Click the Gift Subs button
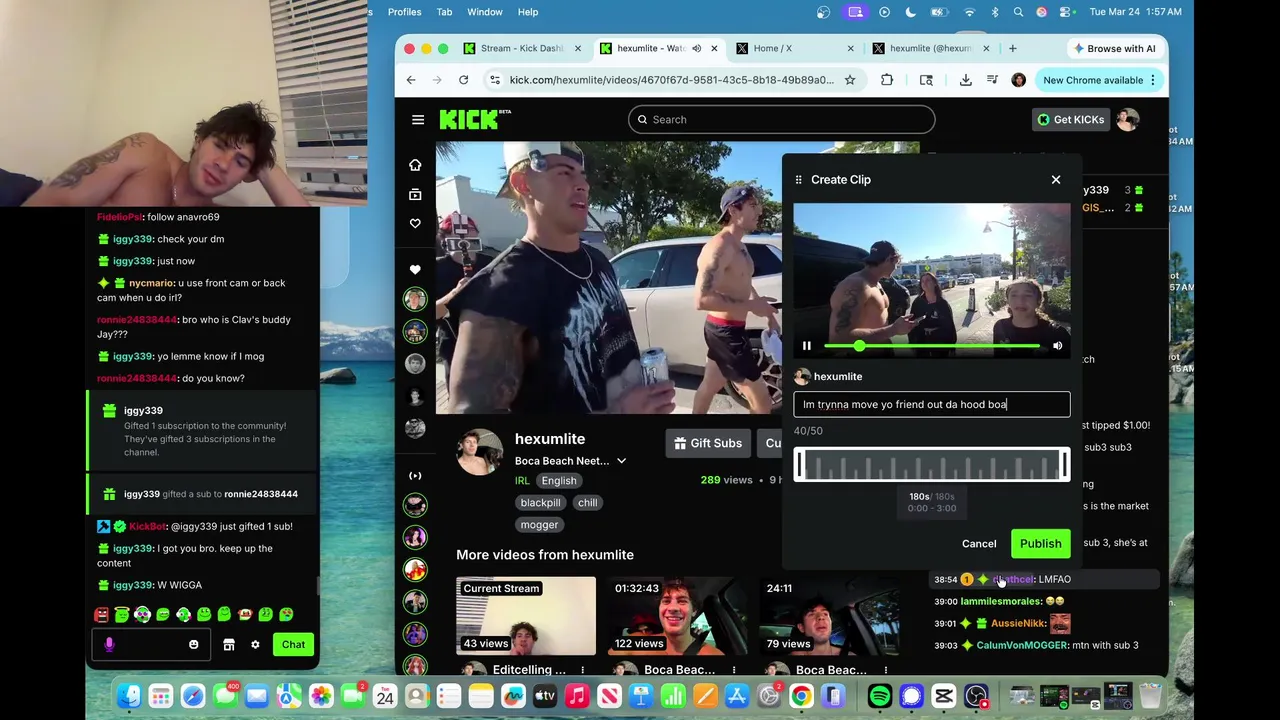Image resolution: width=1280 pixels, height=720 pixels. 708,443
